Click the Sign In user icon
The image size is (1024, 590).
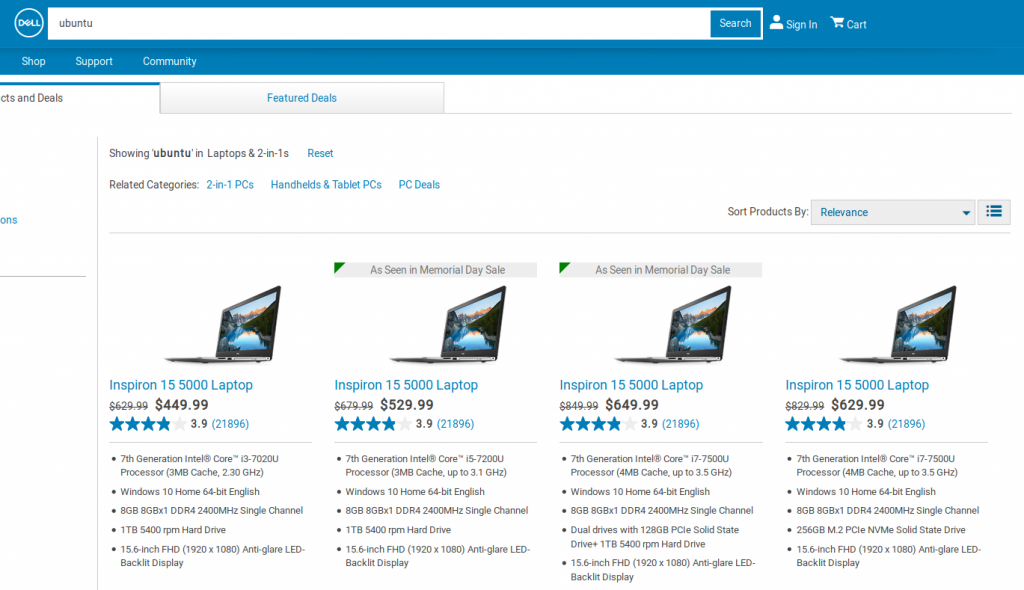click(x=776, y=23)
